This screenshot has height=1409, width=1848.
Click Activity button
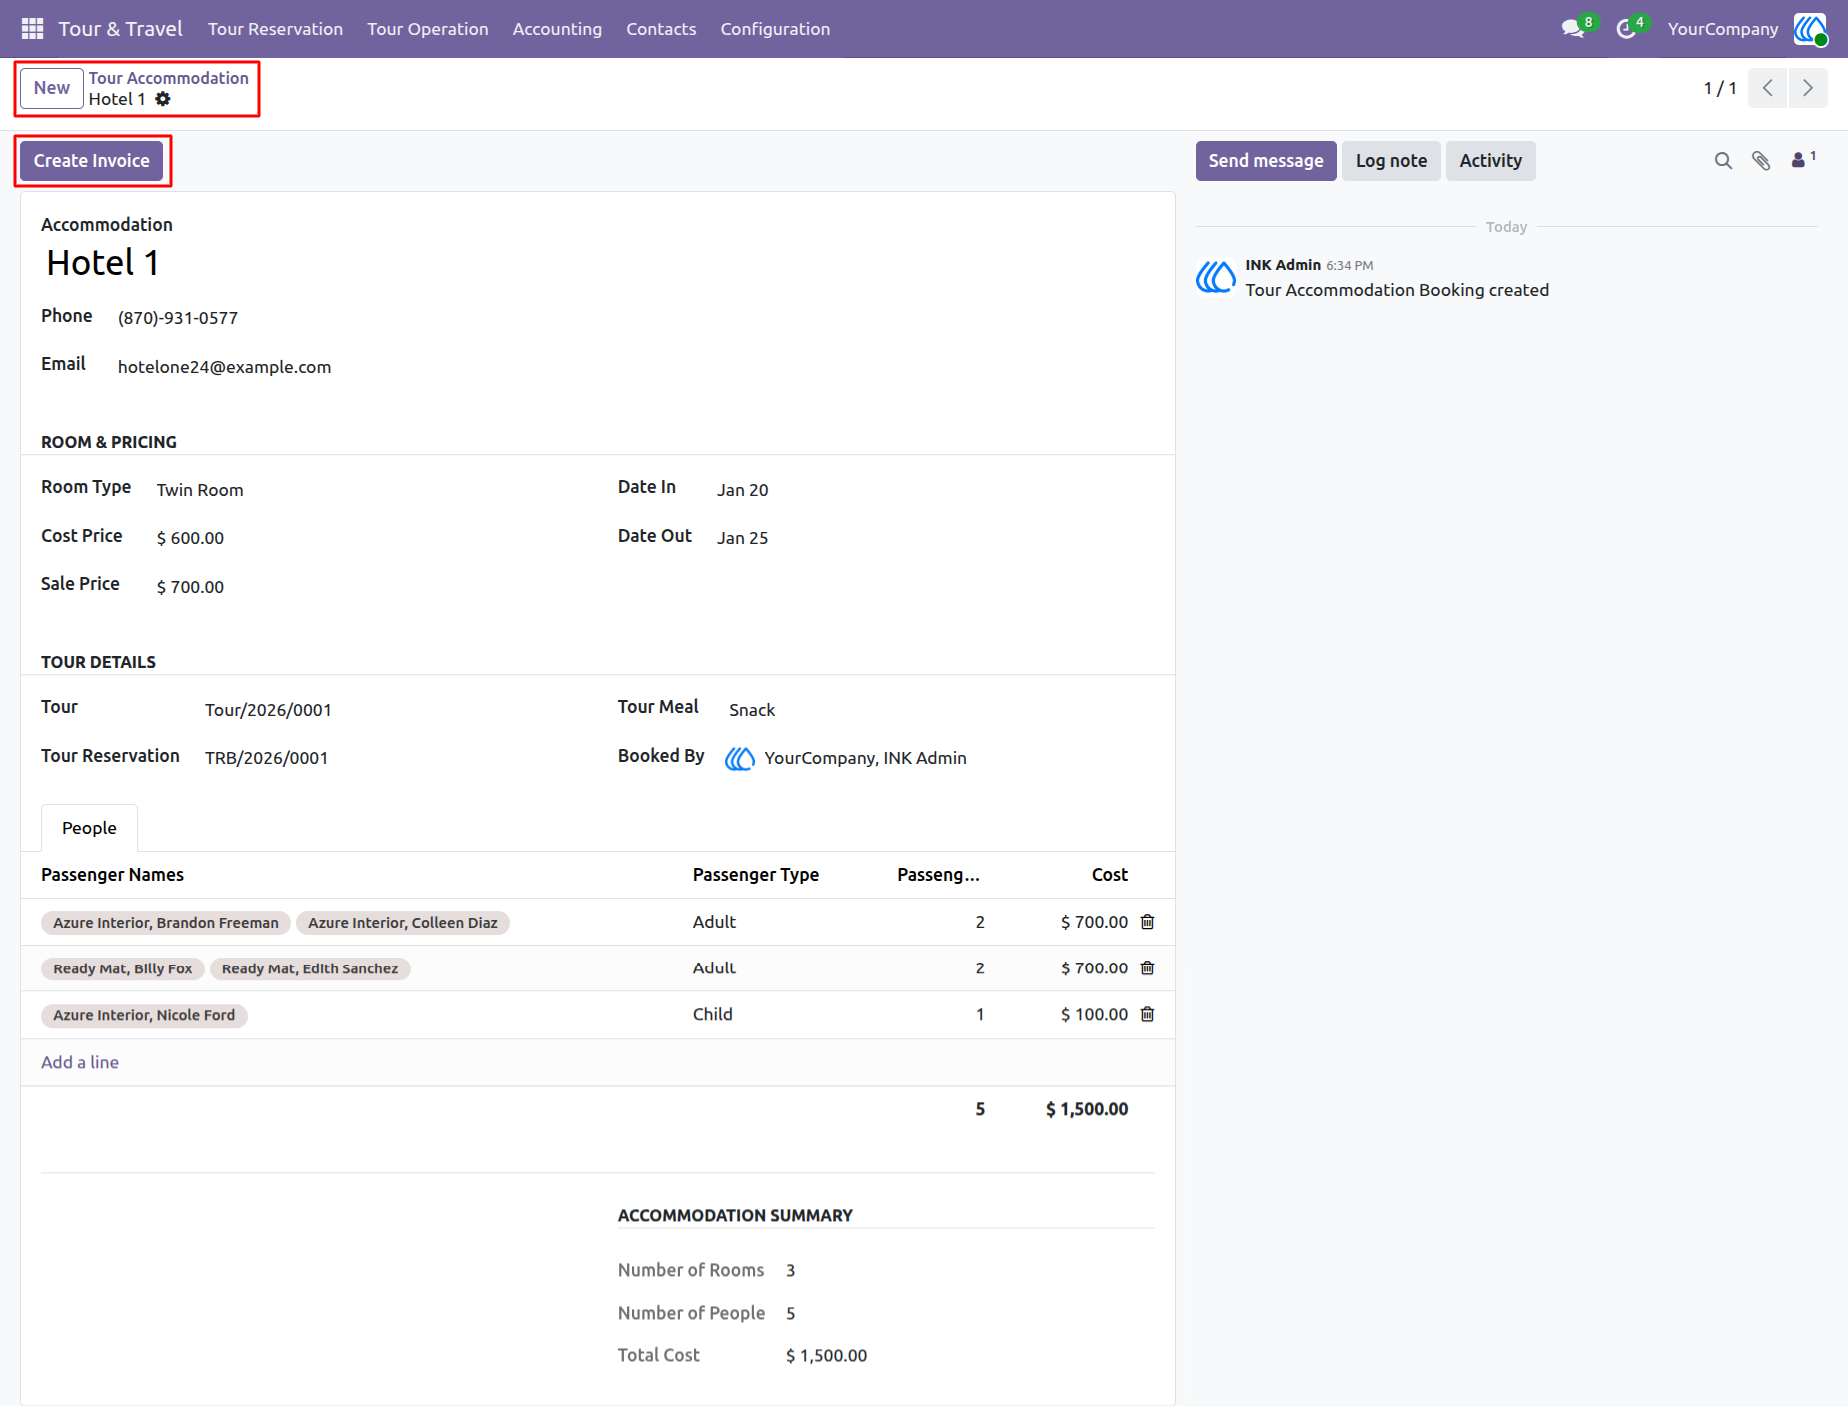(x=1490, y=161)
